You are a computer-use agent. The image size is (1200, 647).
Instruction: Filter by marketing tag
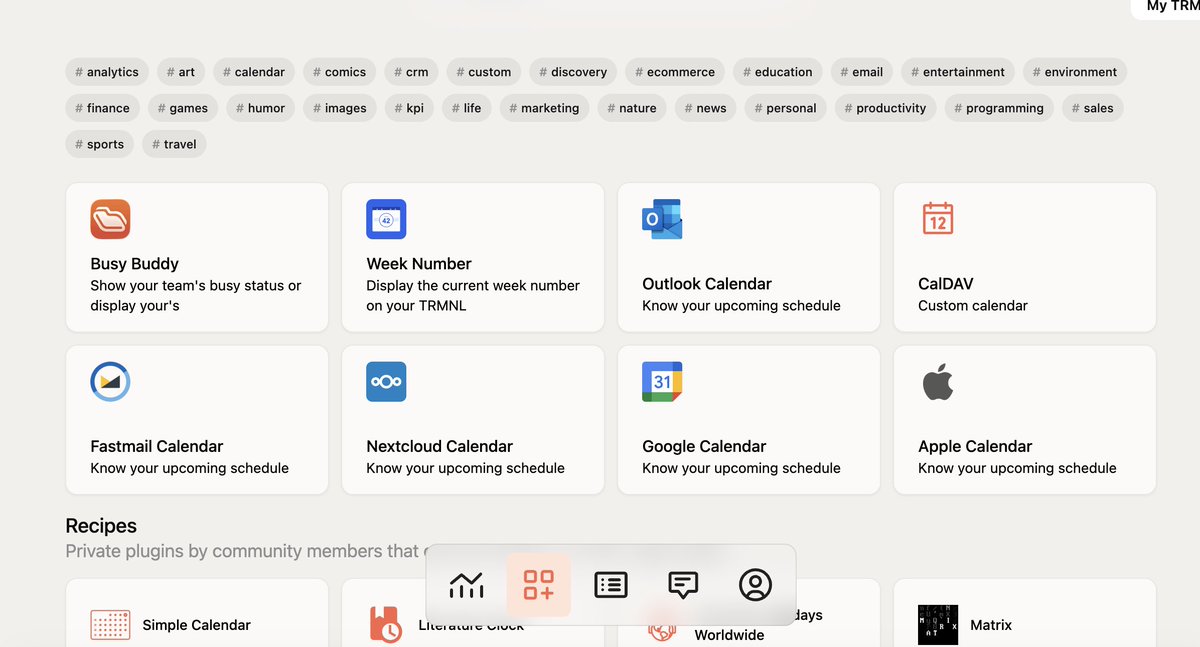(x=544, y=108)
